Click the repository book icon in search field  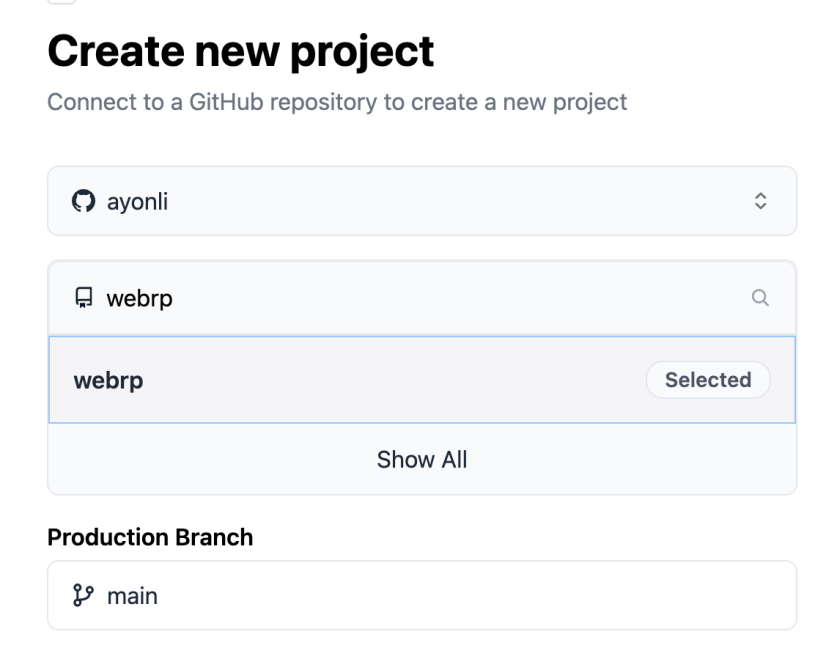click(83, 297)
